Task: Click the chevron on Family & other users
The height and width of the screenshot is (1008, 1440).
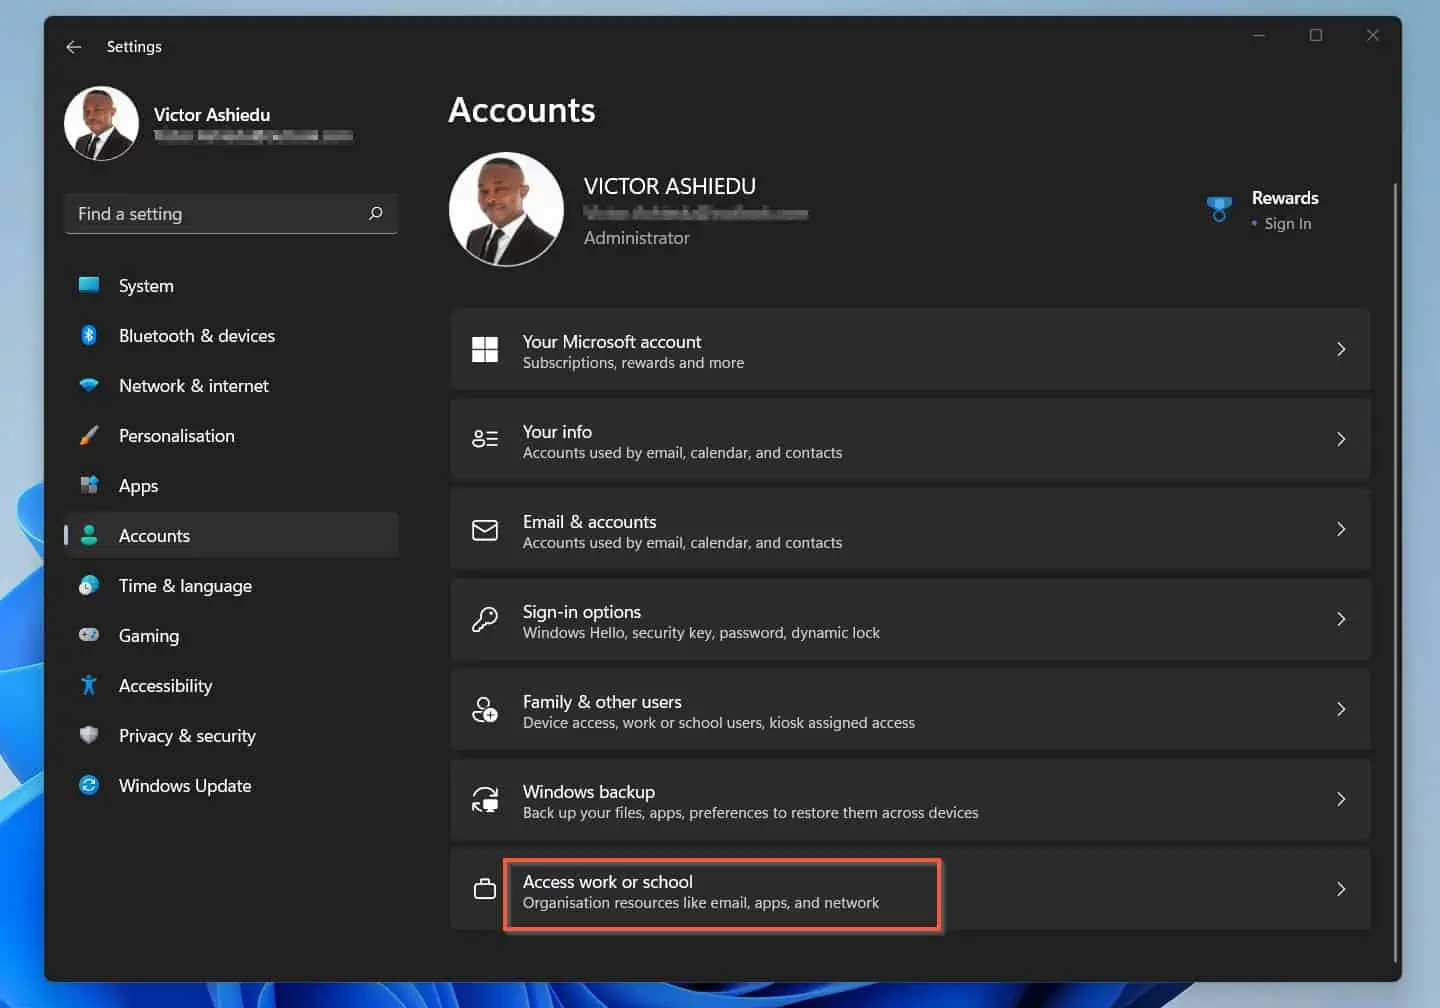Action: pos(1341,709)
